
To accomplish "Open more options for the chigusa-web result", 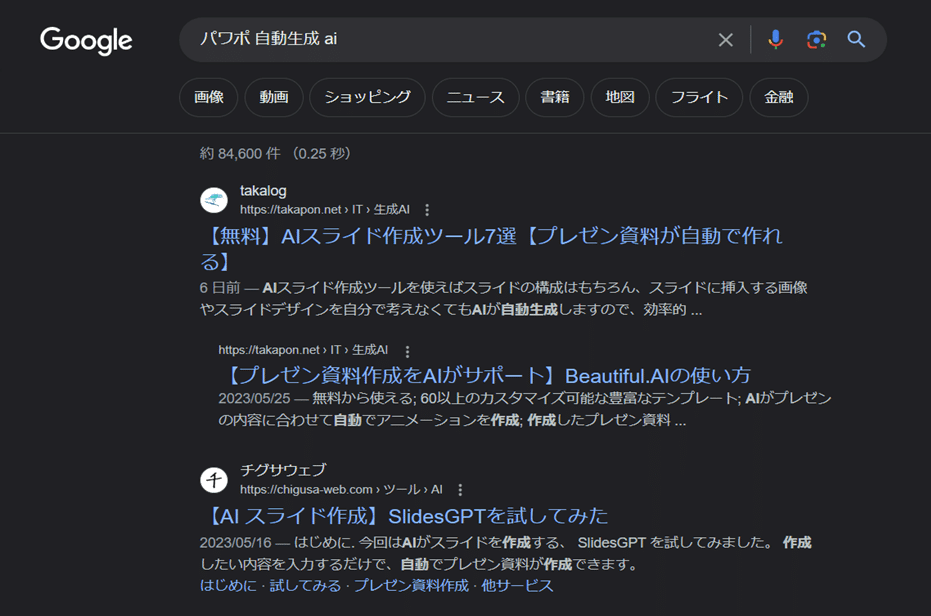I will 460,490.
